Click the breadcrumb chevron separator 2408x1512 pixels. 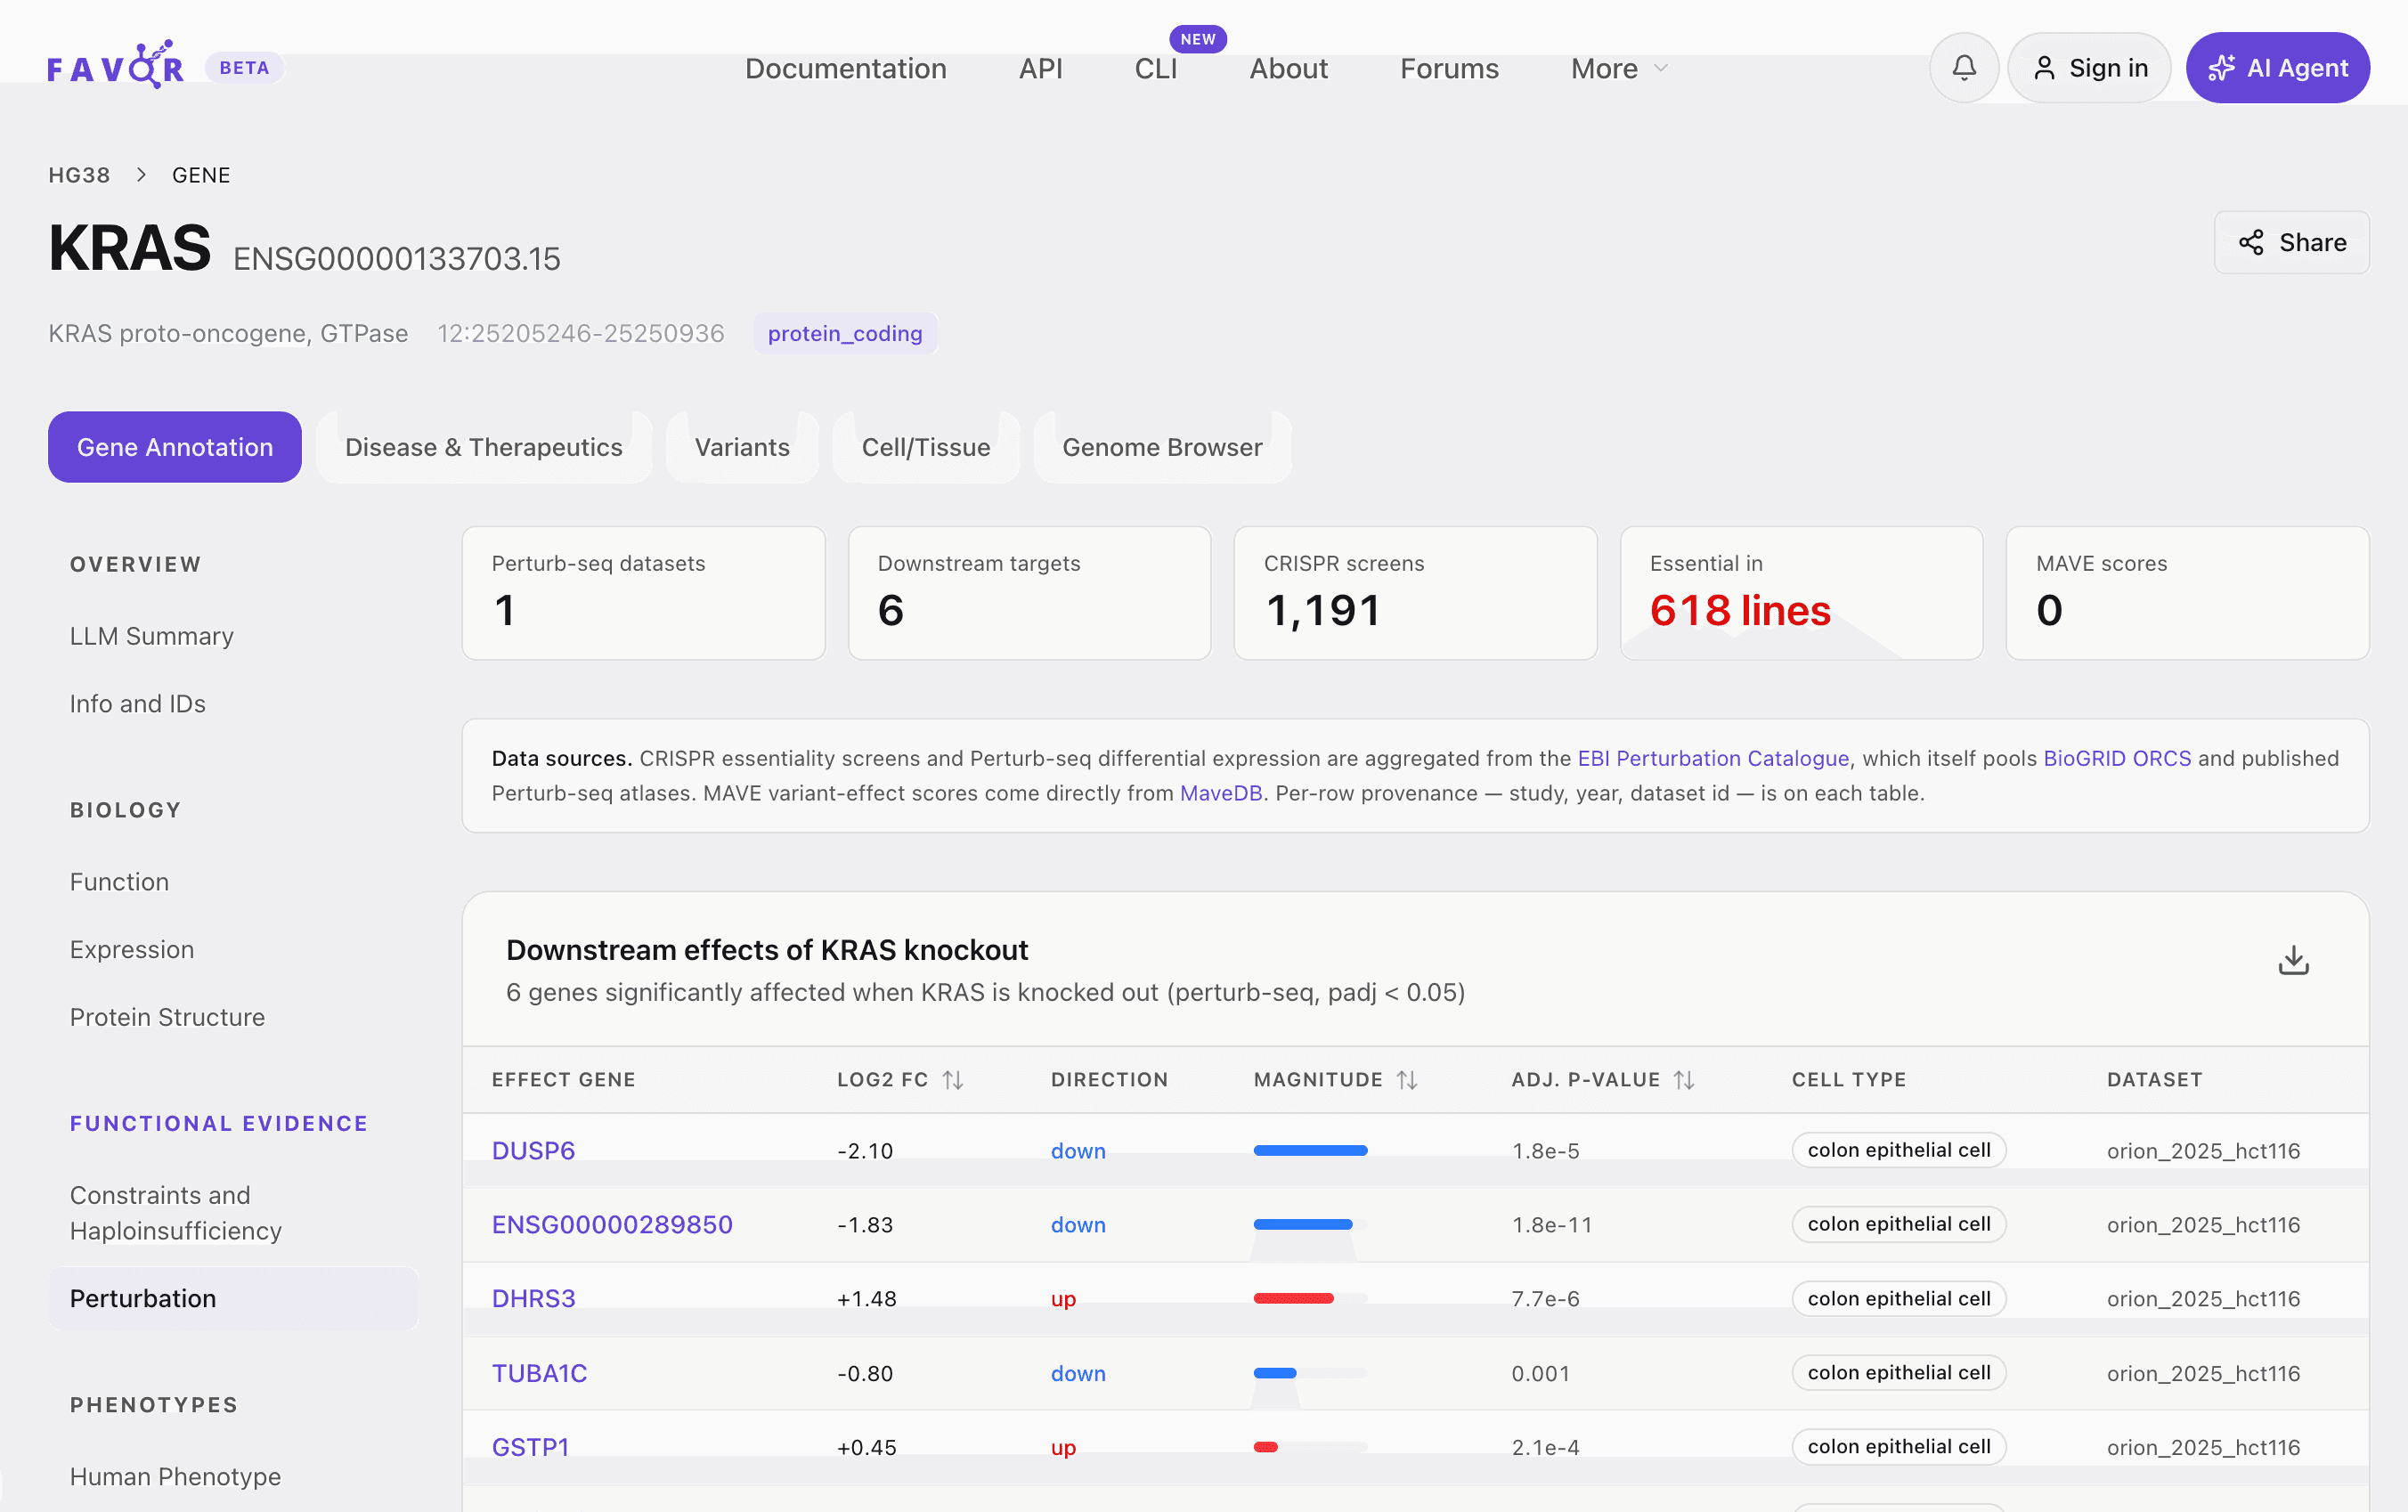point(141,175)
